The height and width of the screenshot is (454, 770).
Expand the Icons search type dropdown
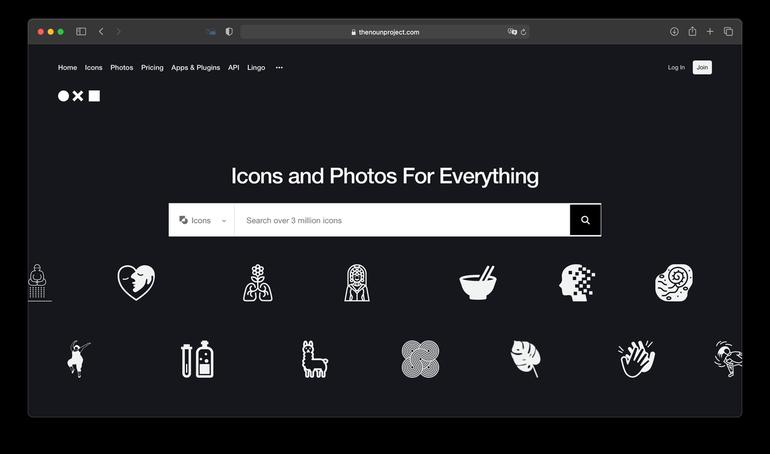[x=202, y=220]
